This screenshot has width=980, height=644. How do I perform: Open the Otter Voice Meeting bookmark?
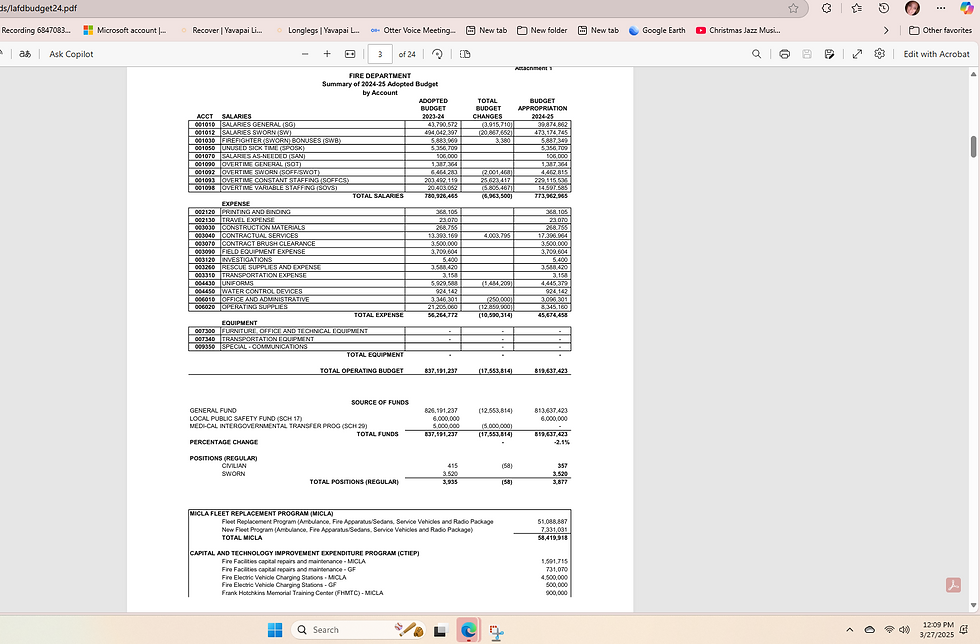click(x=413, y=30)
